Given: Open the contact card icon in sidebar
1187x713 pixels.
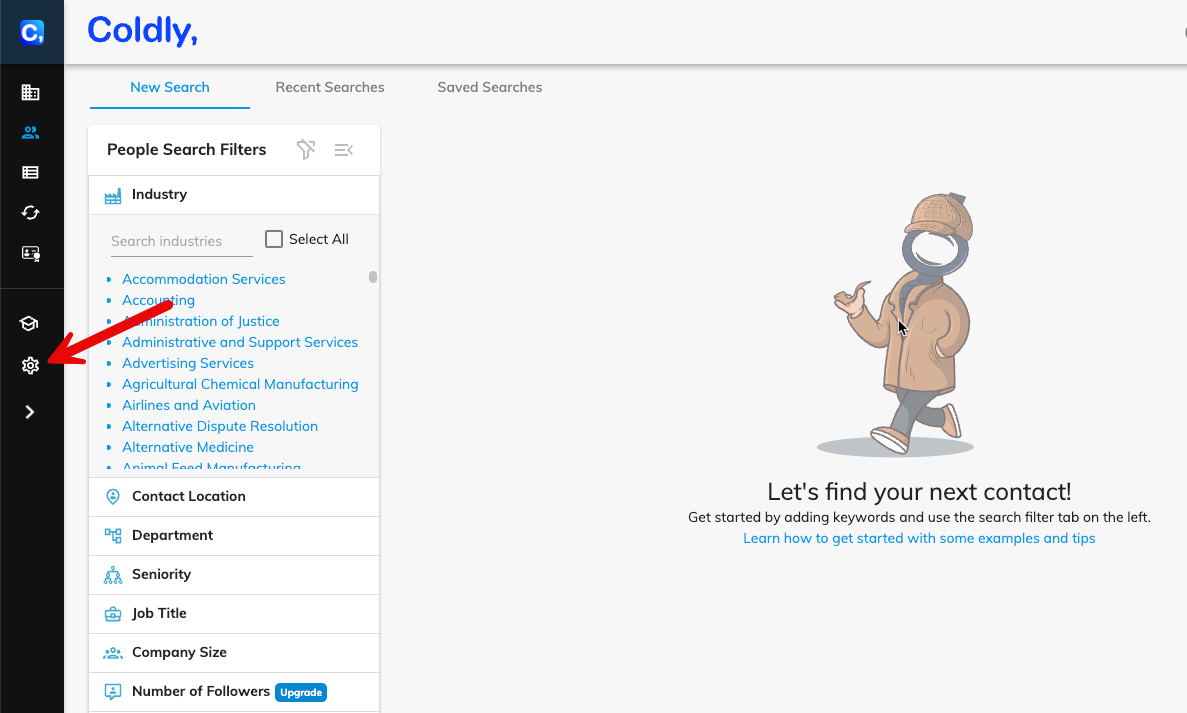Looking at the screenshot, I should [x=30, y=253].
